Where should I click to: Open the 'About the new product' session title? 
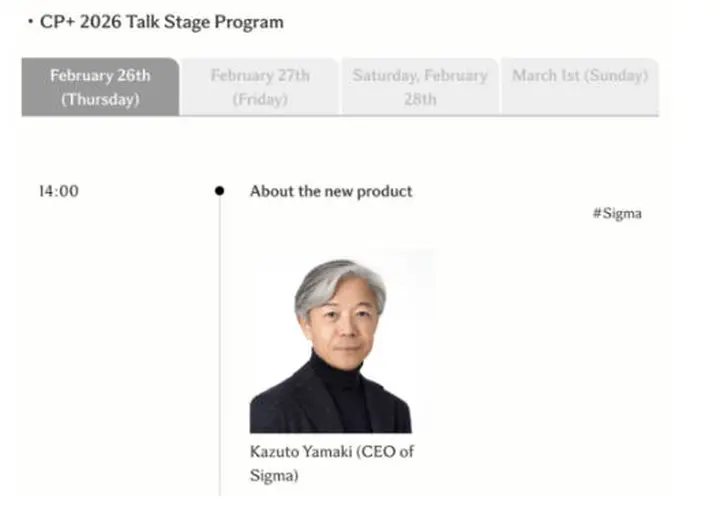click(x=331, y=191)
